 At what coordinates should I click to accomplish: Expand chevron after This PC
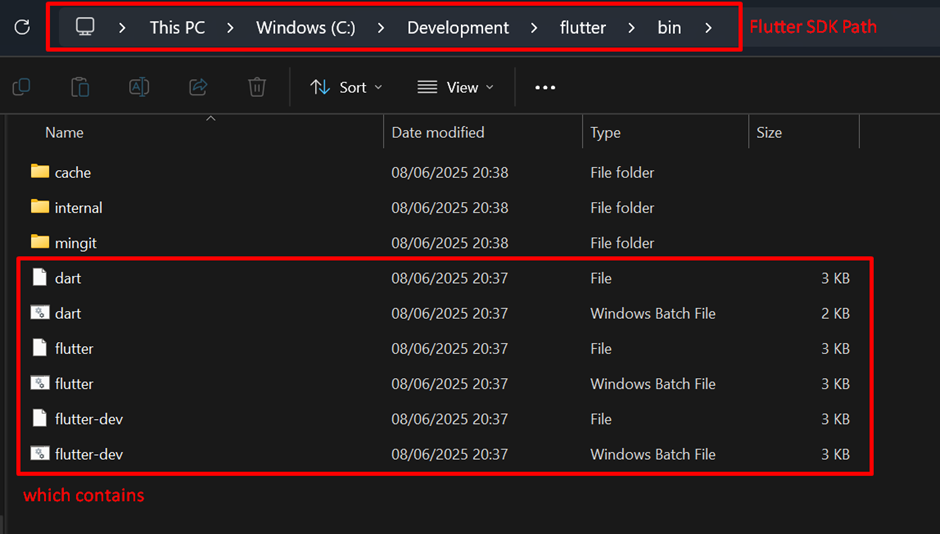click(230, 28)
